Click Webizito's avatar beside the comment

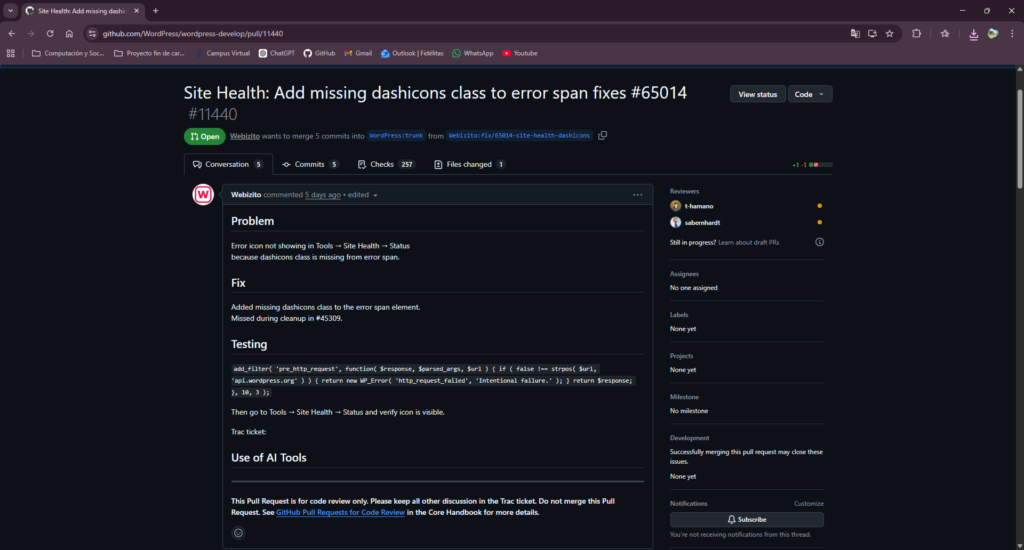point(203,195)
